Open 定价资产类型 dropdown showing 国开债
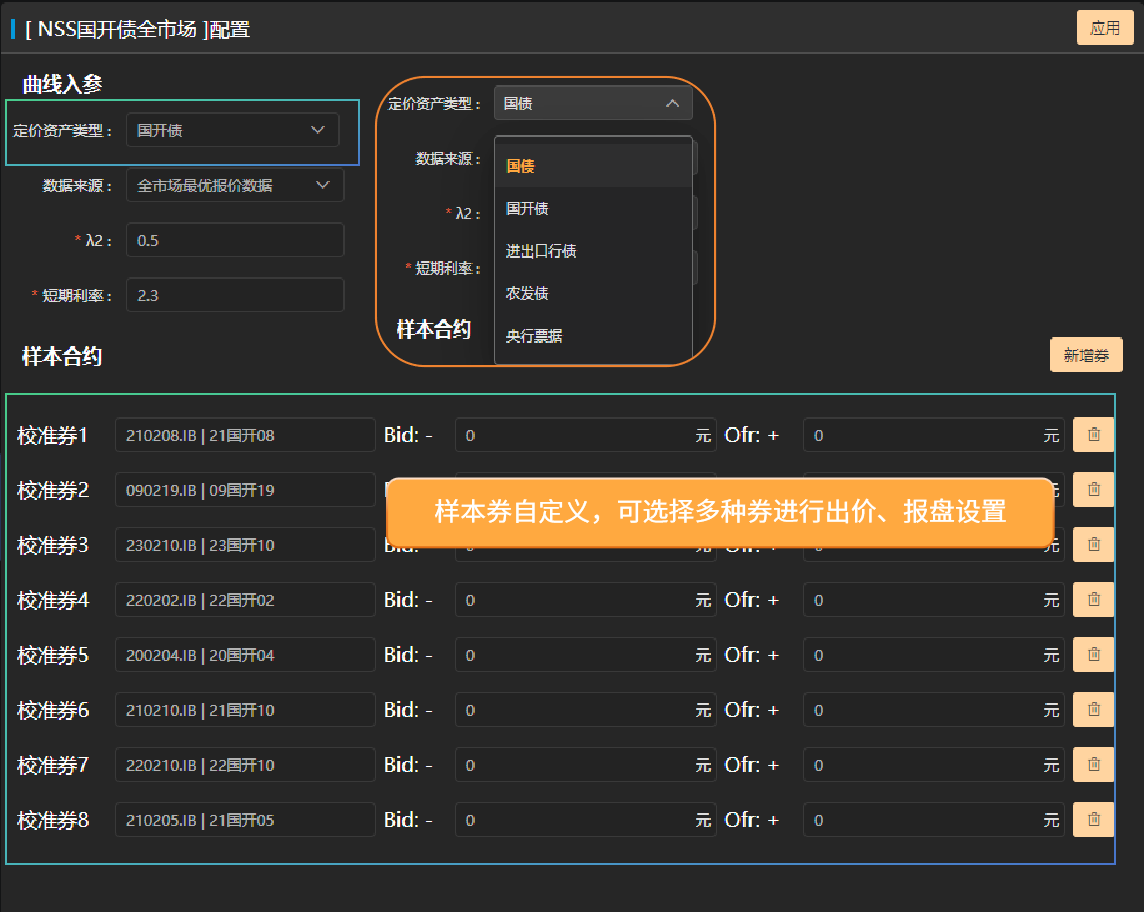1145x913 pixels. (x=232, y=130)
